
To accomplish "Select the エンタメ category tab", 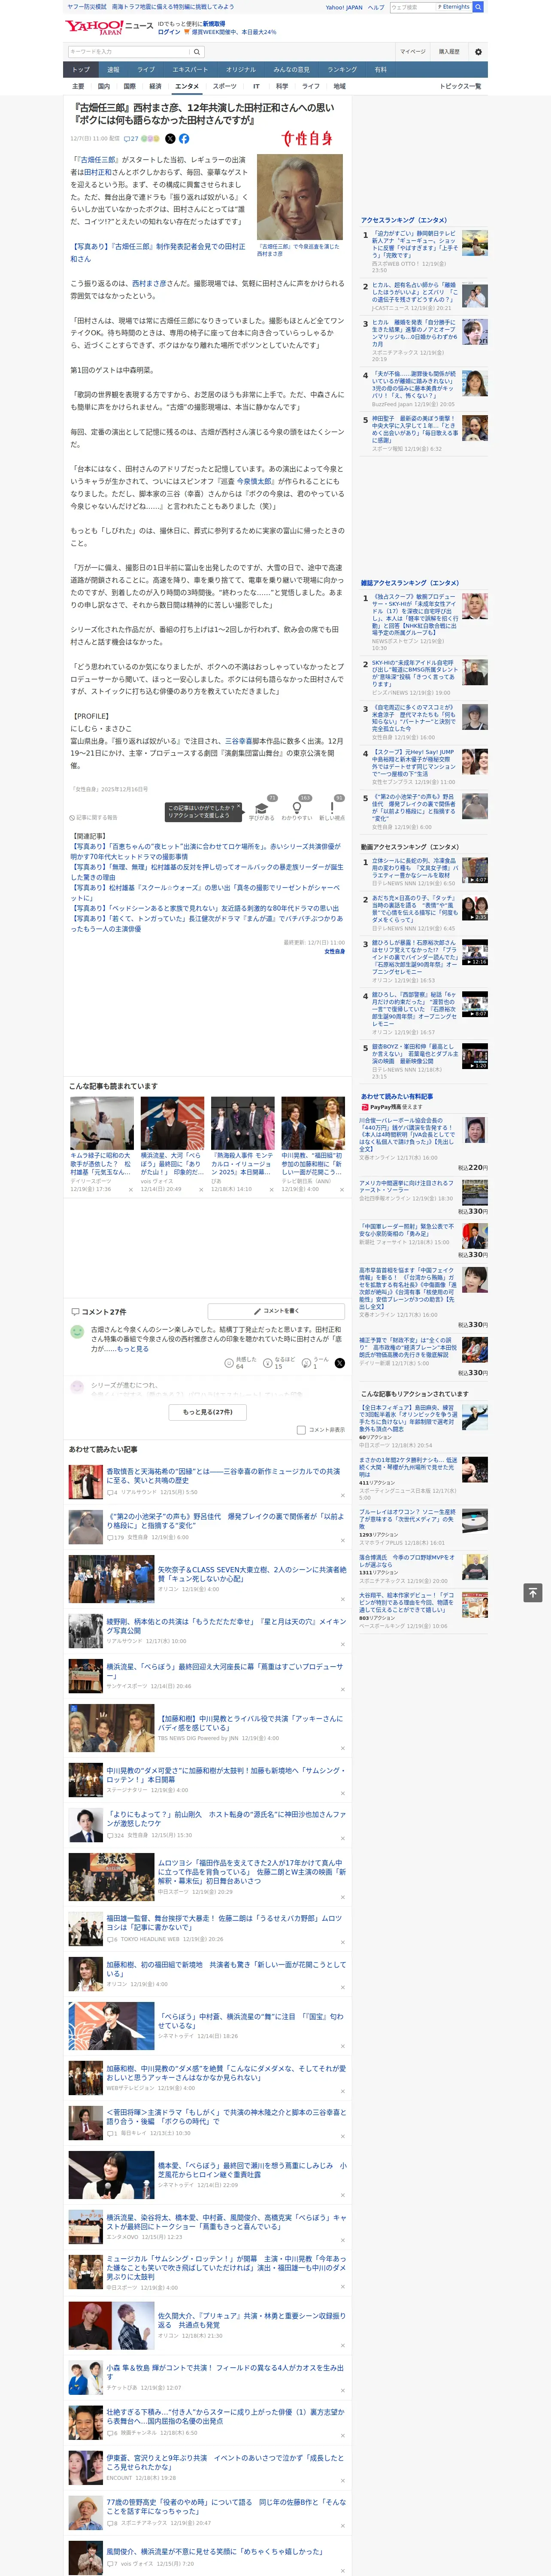I will [187, 86].
